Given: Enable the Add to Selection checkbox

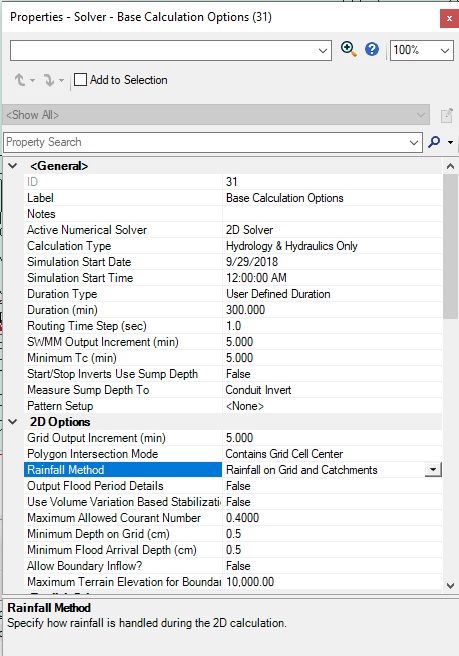Looking at the screenshot, I should 80,79.
